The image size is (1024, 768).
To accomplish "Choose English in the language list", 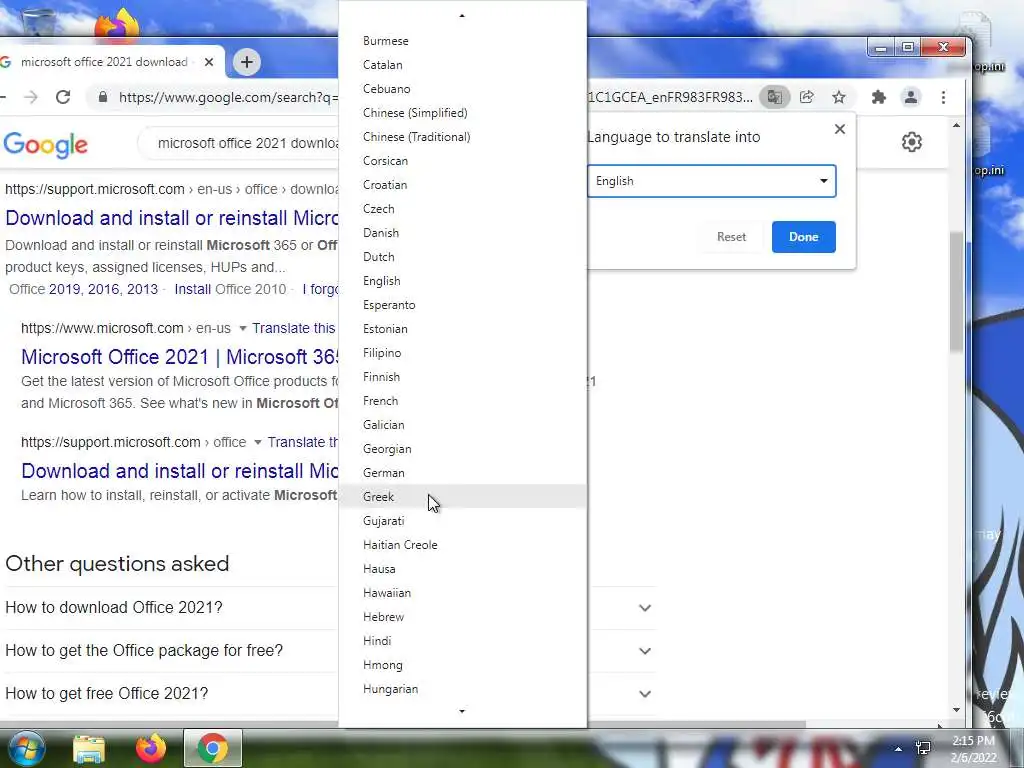I will [x=462, y=281].
